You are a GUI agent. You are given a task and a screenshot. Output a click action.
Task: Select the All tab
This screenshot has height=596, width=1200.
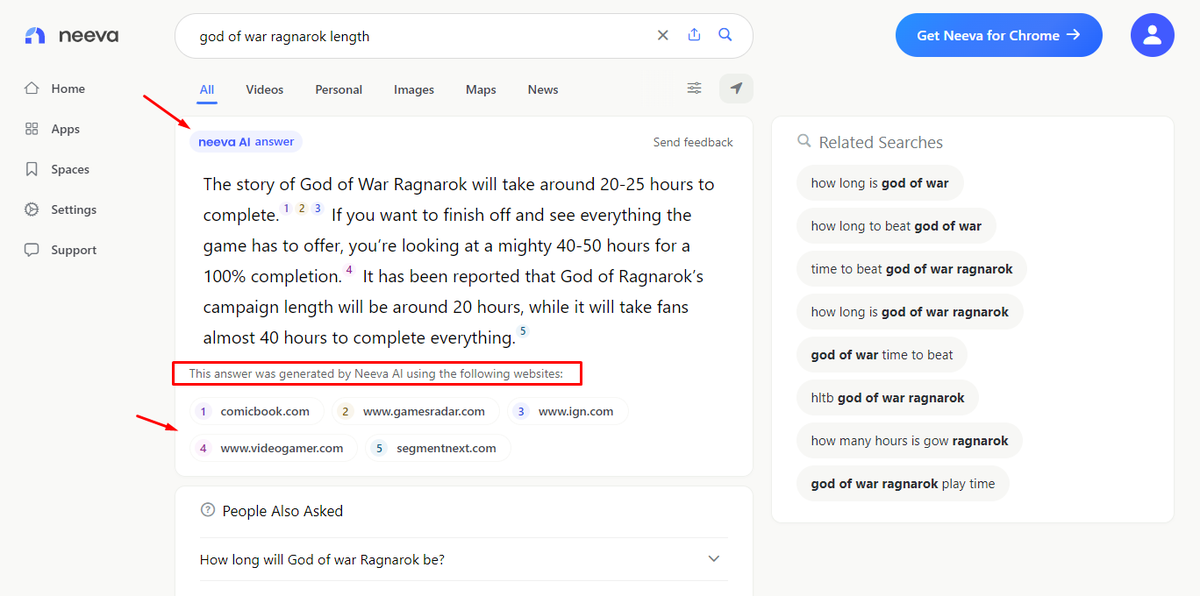207,89
